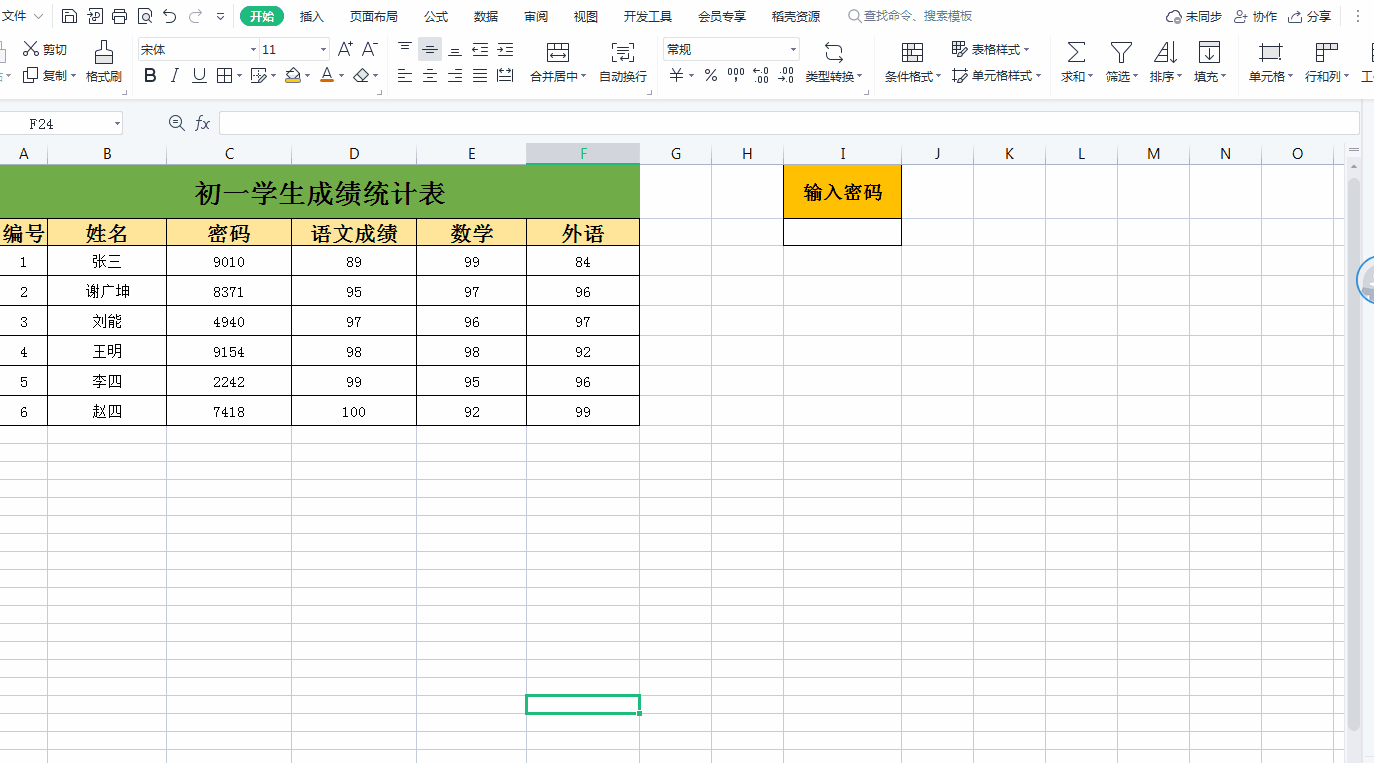Open the font name dropdown 宋体
The height and width of the screenshot is (763, 1374).
(253, 49)
